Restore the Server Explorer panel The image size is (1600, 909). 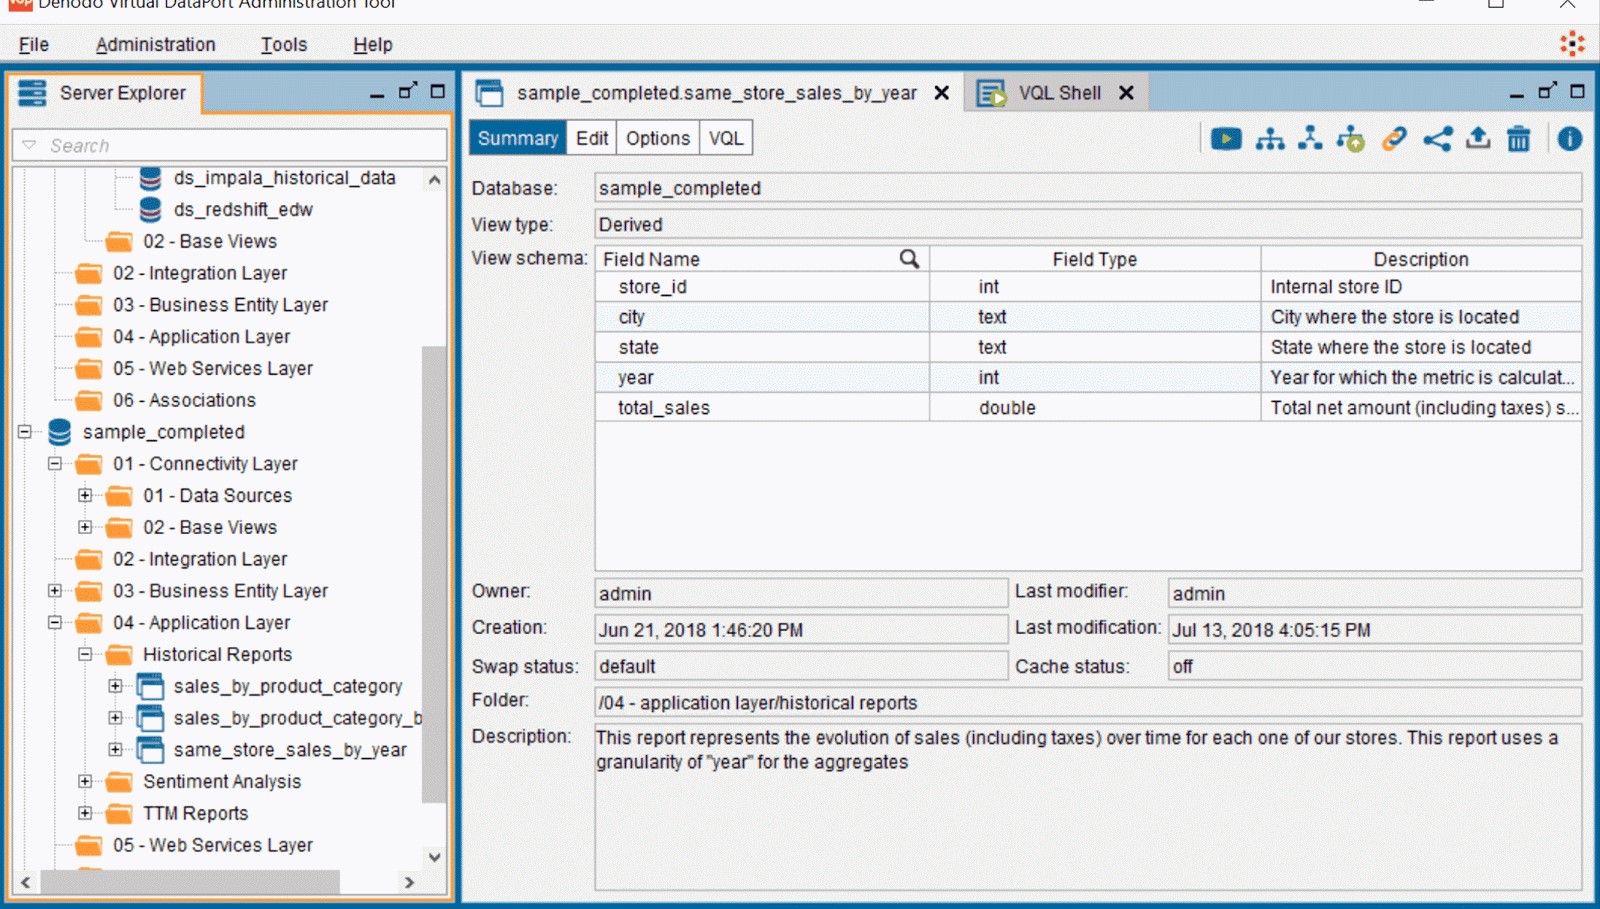click(x=407, y=91)
